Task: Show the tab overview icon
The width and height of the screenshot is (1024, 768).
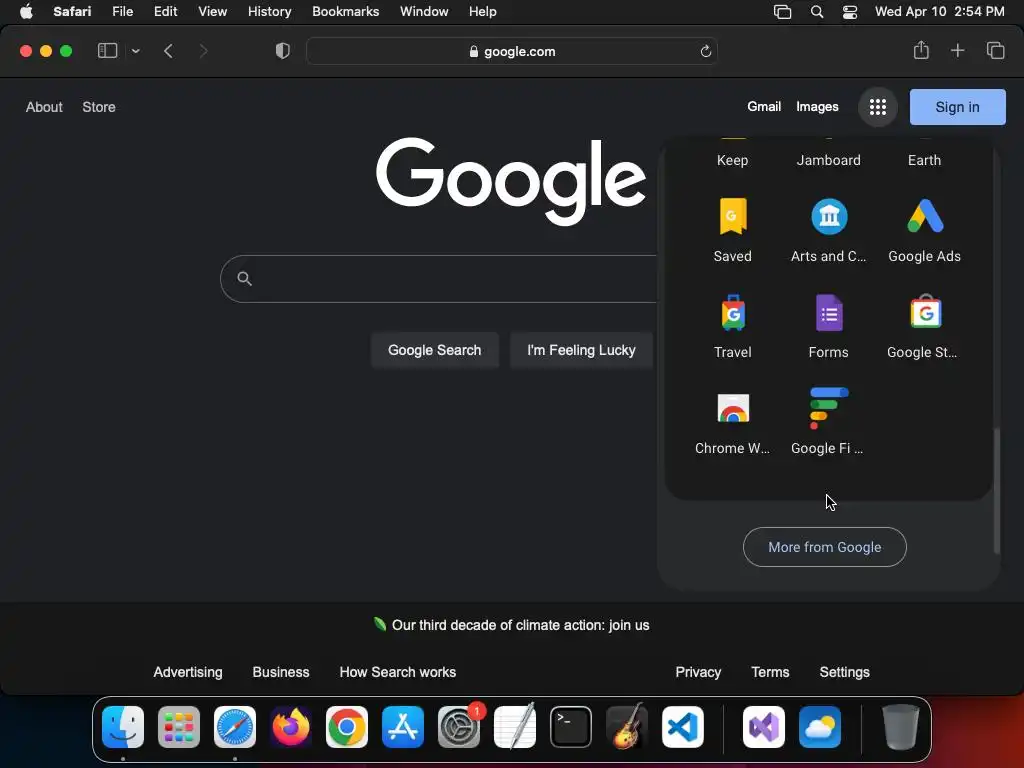Action: (995, 50)
